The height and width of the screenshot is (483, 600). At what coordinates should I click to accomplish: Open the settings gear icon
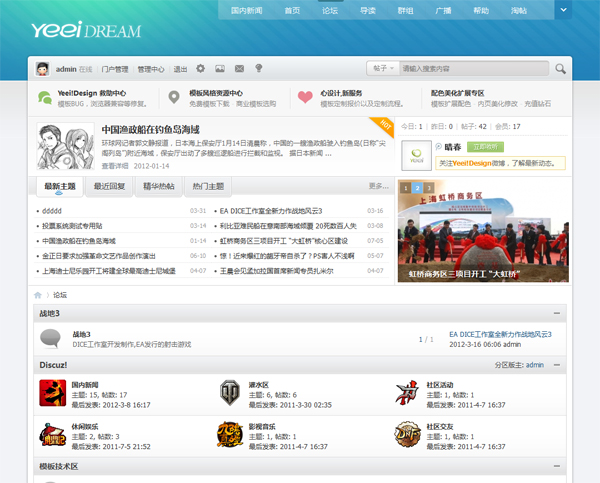[x=201, y=69]
